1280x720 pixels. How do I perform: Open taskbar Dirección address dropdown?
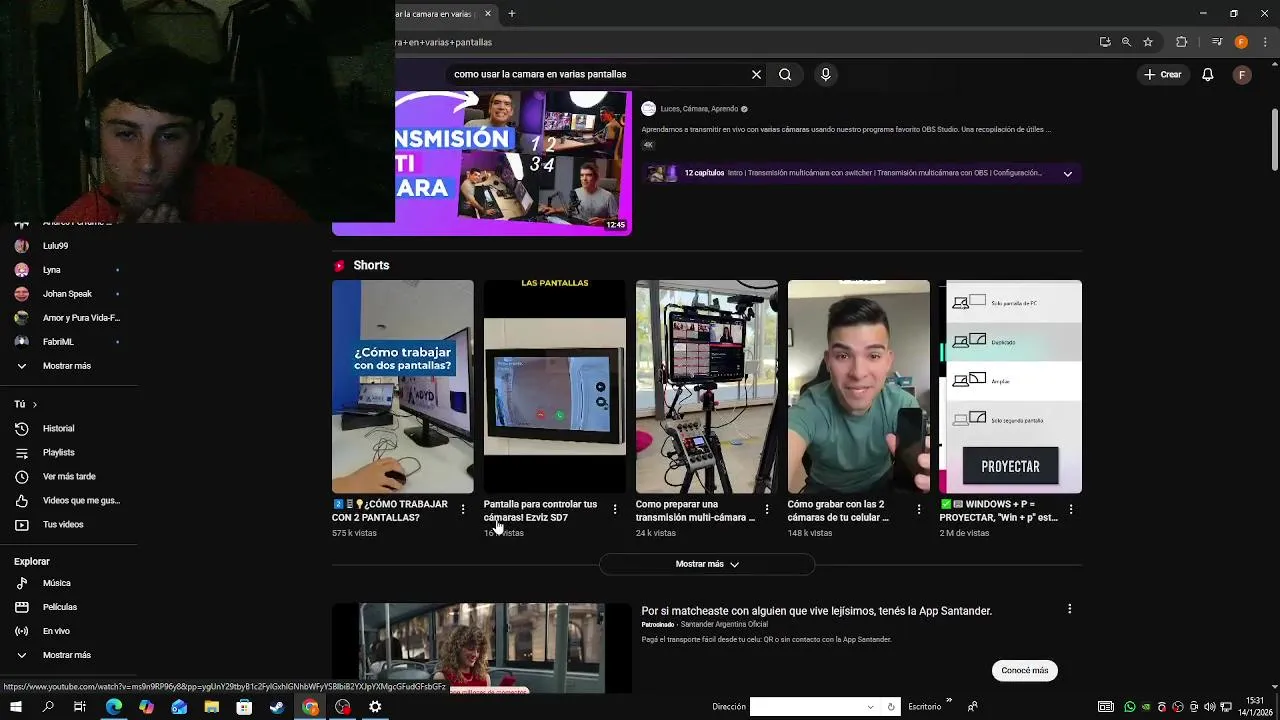click(x=870, y=707)
